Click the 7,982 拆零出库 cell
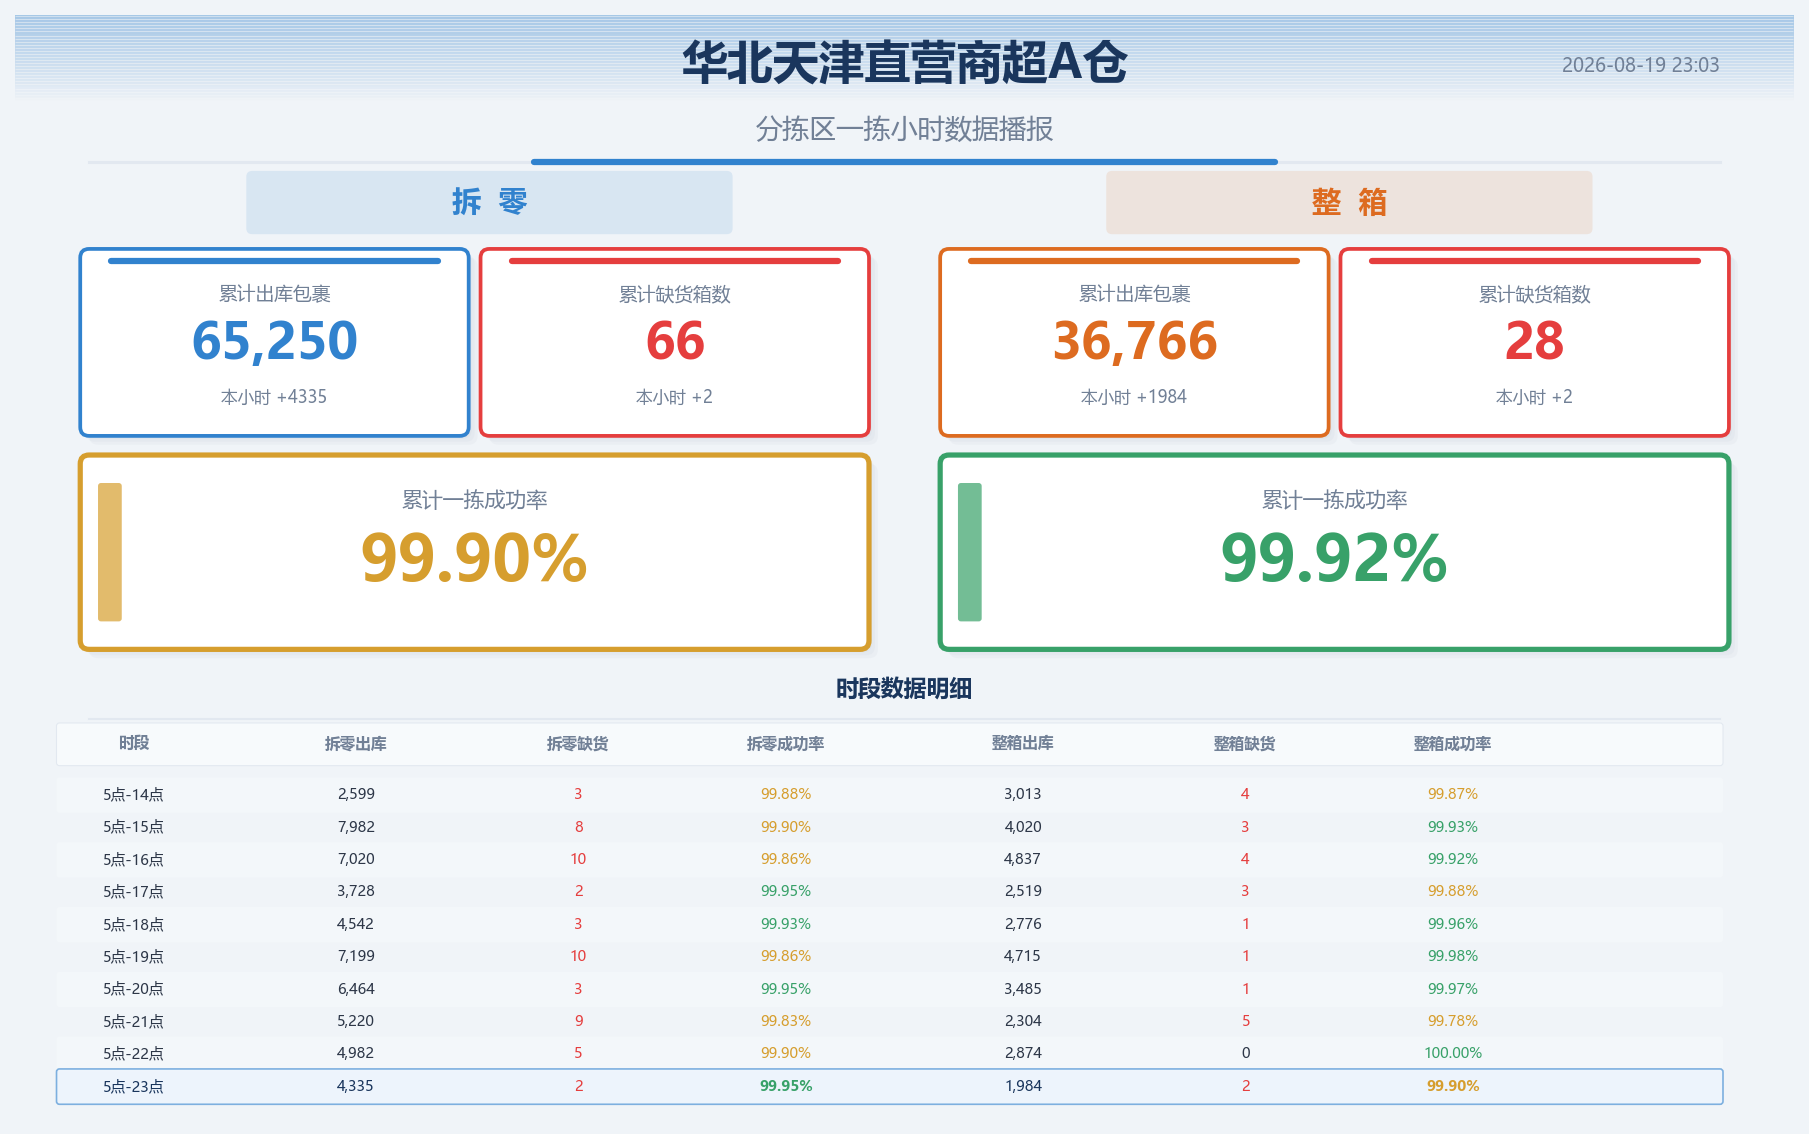Viewport: 1809px width, 1134px height. [x=356, y=827]
